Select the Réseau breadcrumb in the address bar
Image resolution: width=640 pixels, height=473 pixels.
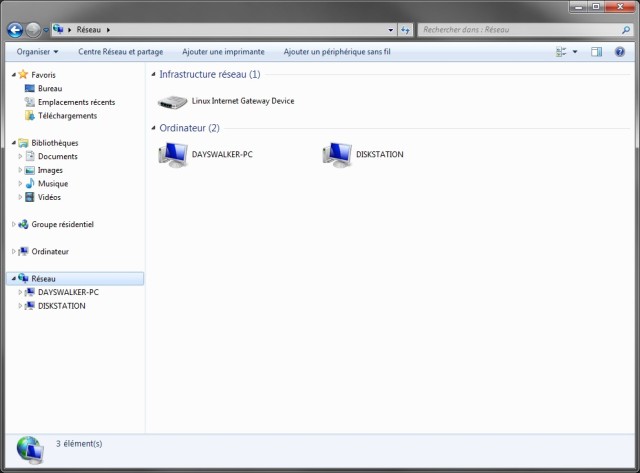(x=89, y=30)
